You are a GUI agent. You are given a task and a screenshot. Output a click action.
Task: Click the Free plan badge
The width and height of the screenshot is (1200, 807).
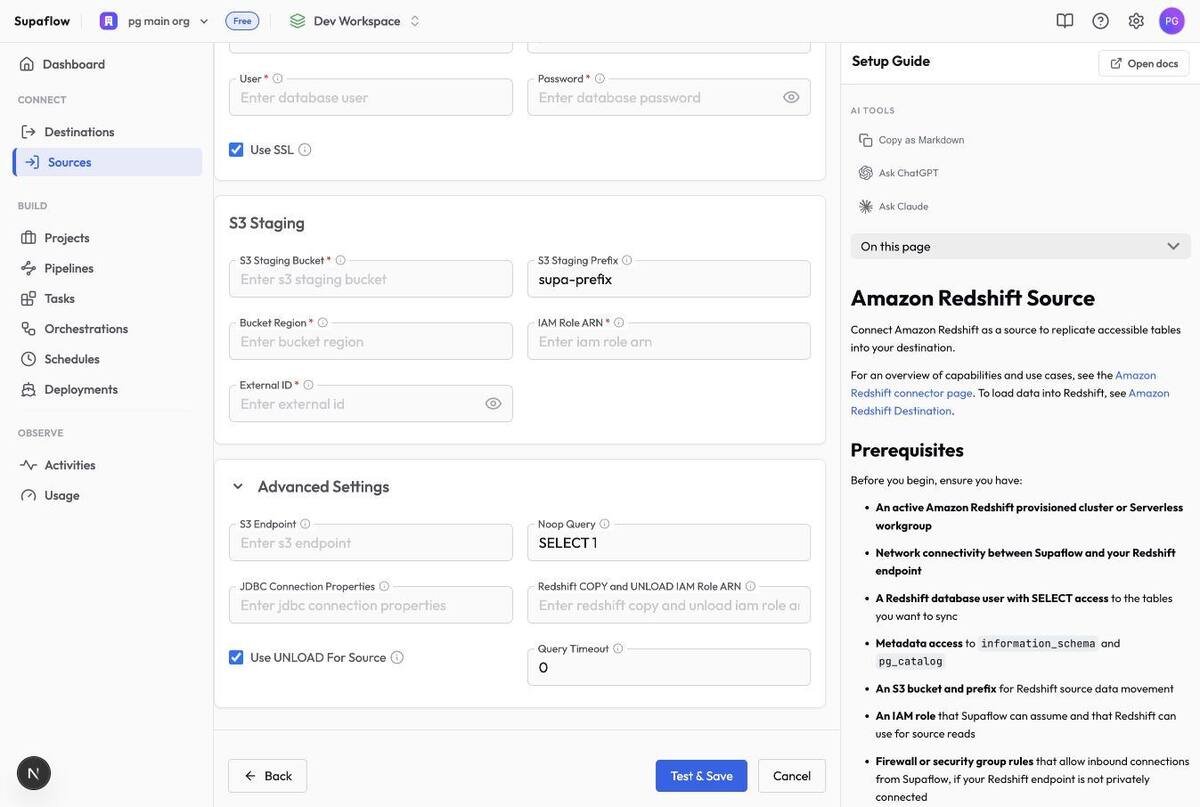242,21
